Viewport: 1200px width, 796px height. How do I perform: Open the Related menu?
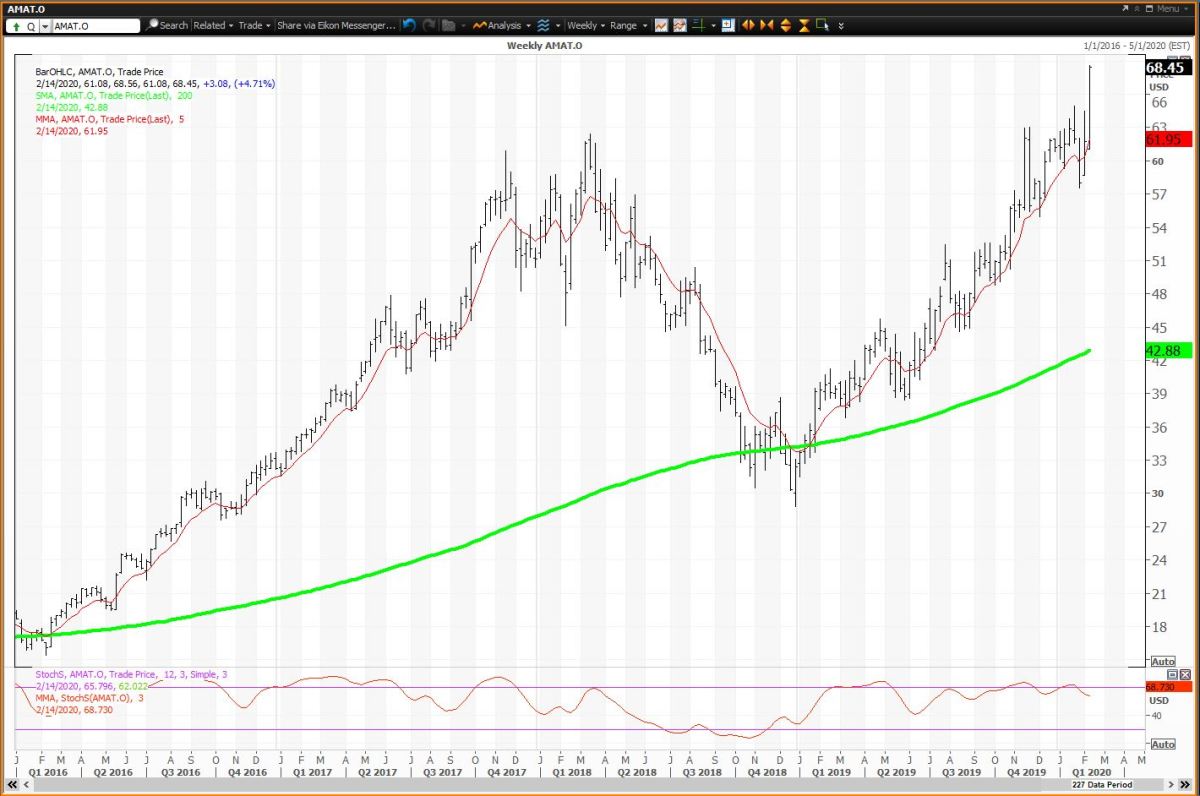tap(213, 25)
